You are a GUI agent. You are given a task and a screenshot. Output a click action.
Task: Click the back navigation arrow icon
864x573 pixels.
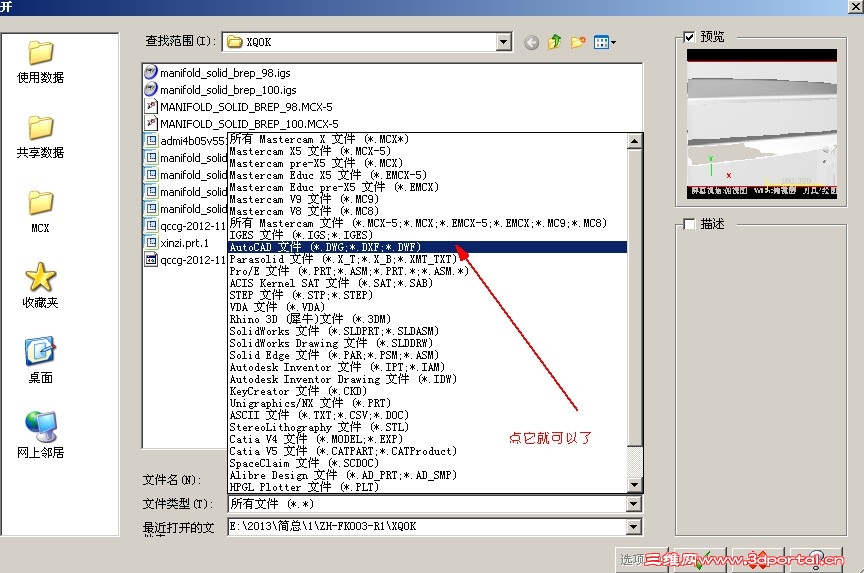[x=531, y=42]
